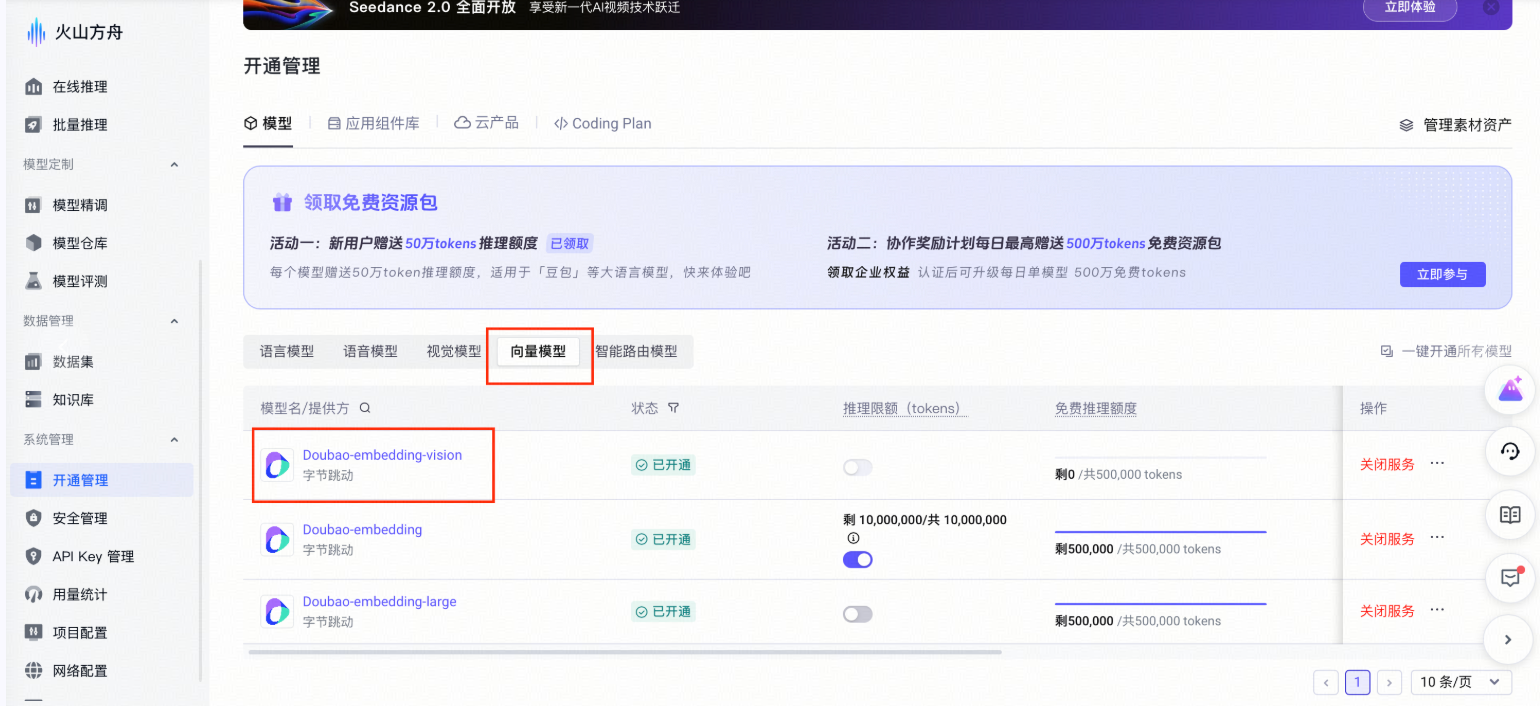
Task: Switch to the 云产品 tab
Action: 487,123
